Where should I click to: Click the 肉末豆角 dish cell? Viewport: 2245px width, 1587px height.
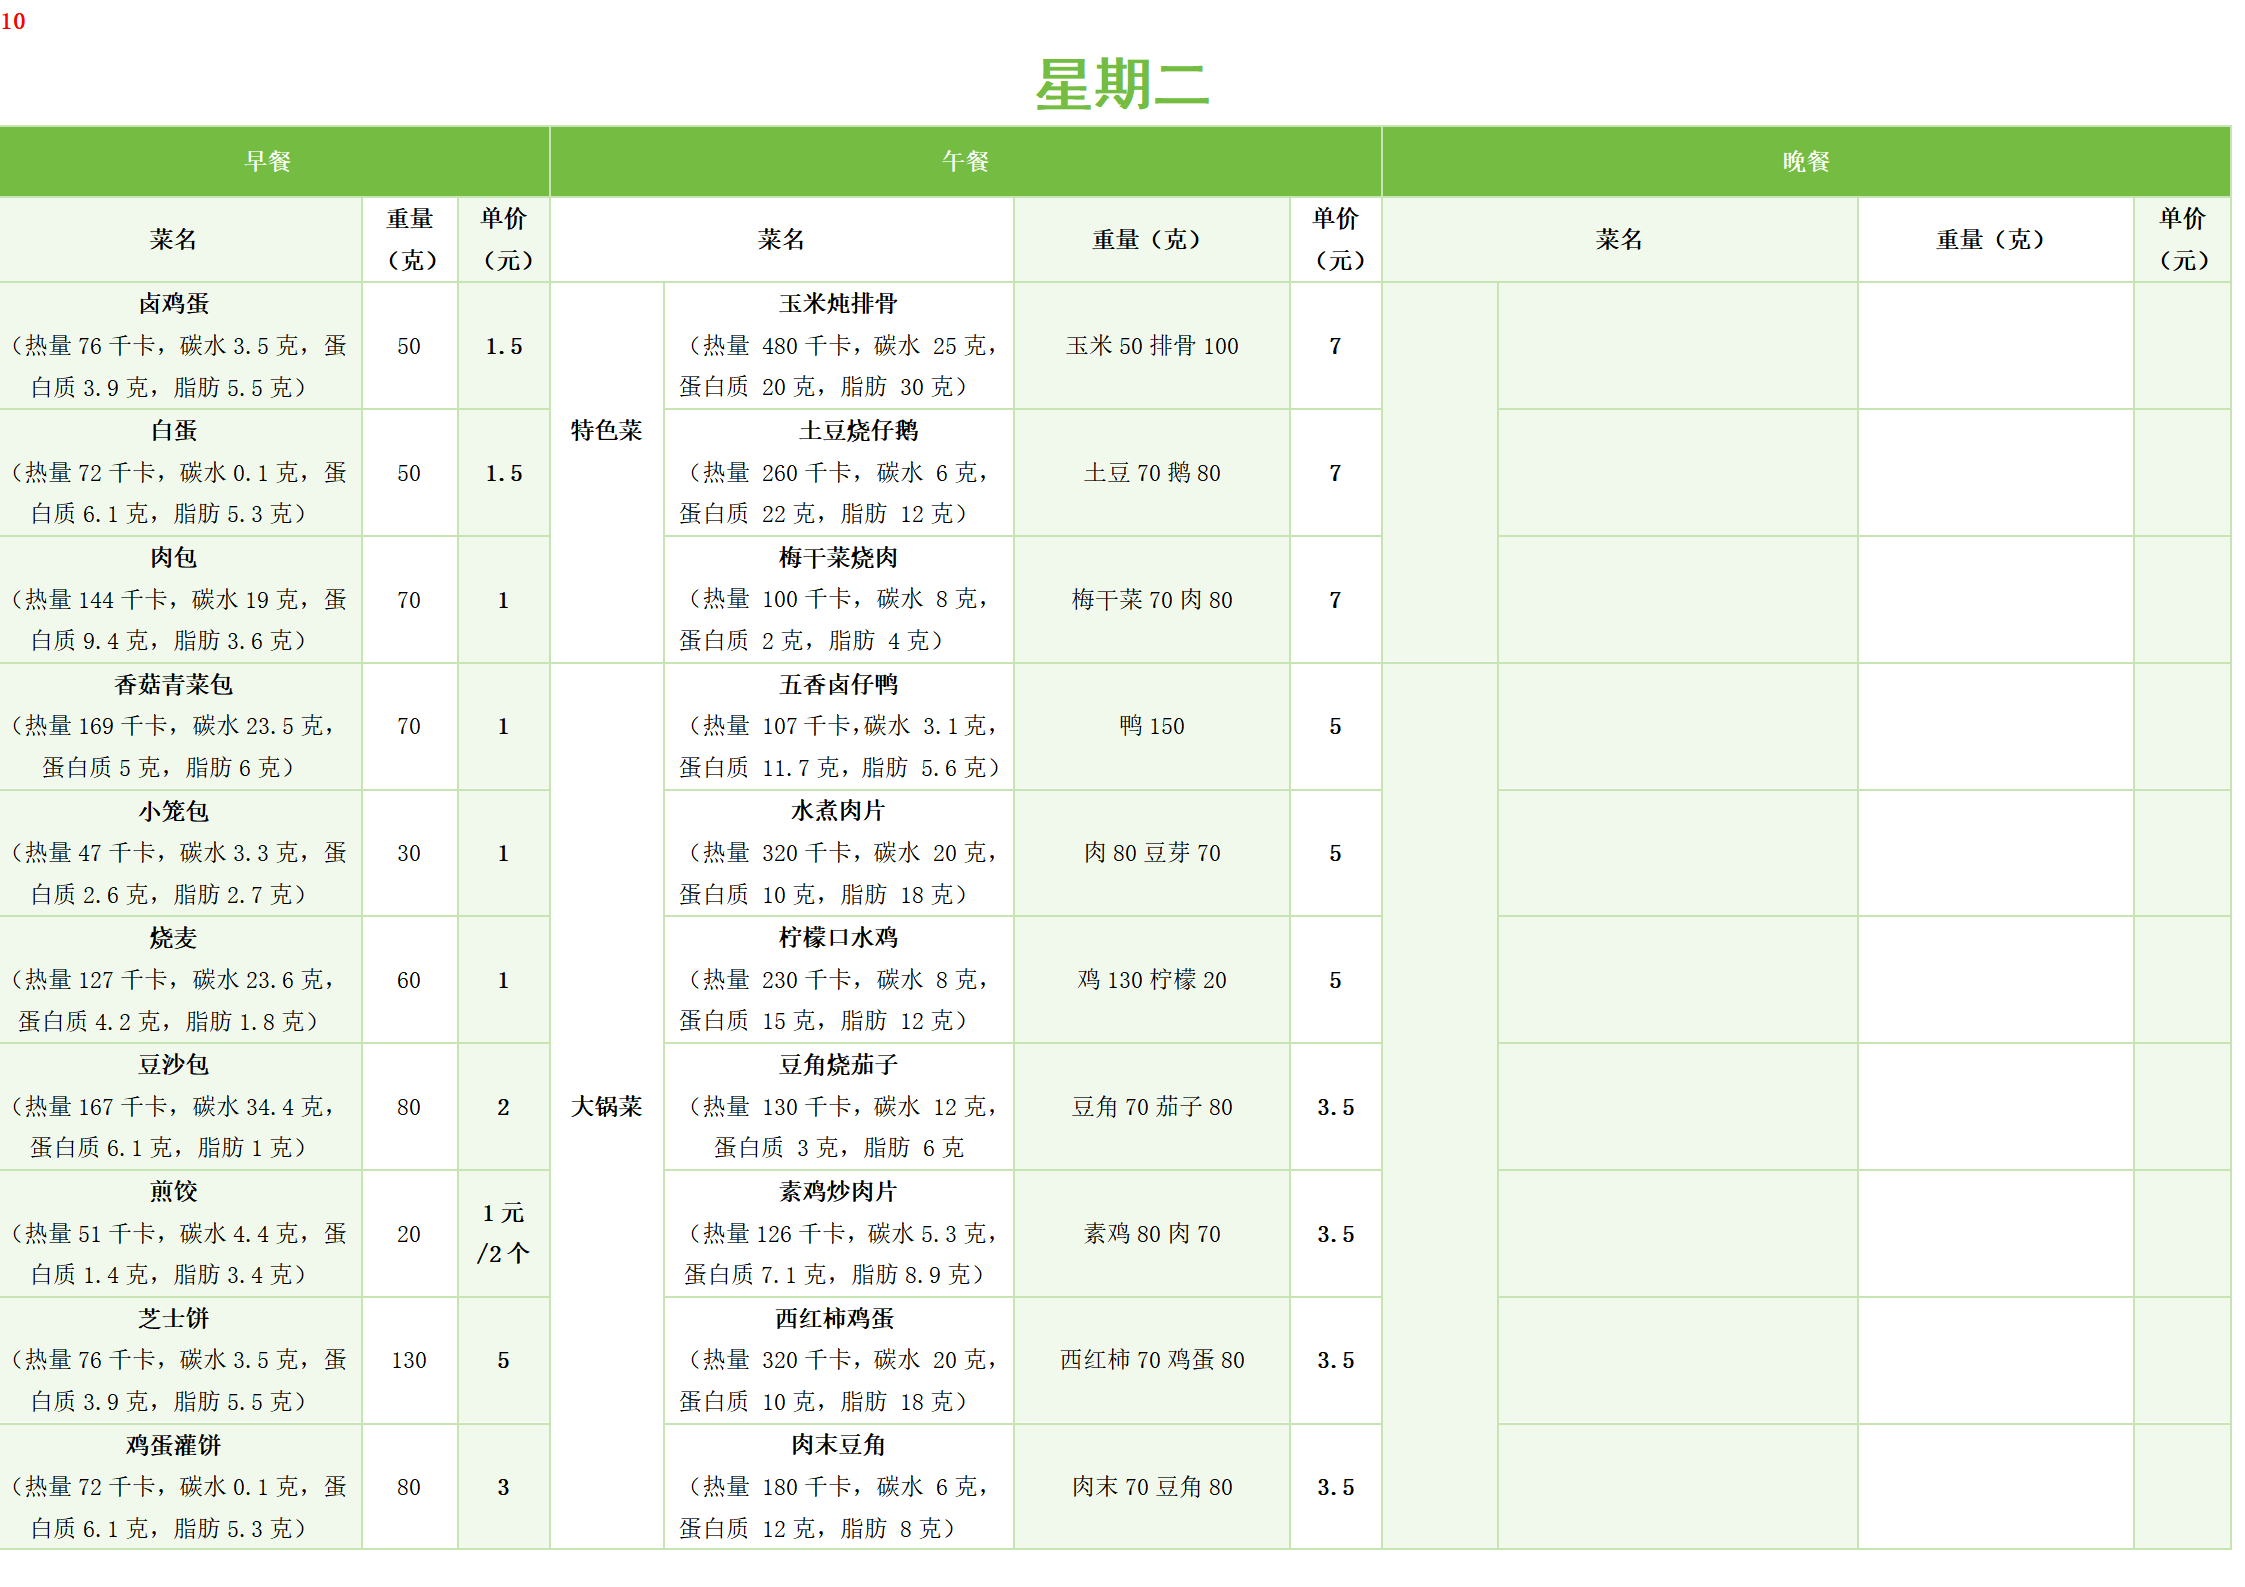[838, 1487]
